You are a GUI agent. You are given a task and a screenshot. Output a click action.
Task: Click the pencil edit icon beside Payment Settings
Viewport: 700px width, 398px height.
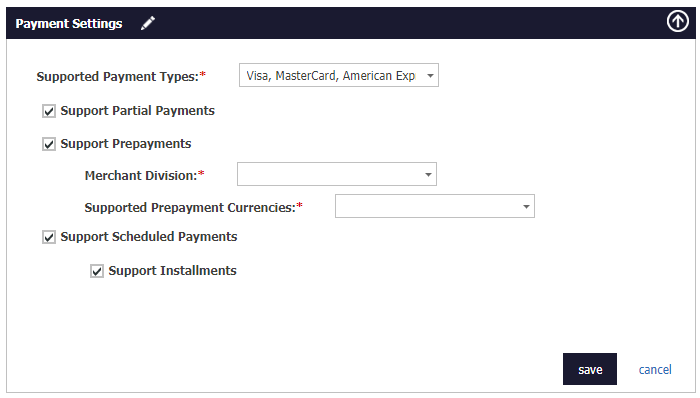148,23
